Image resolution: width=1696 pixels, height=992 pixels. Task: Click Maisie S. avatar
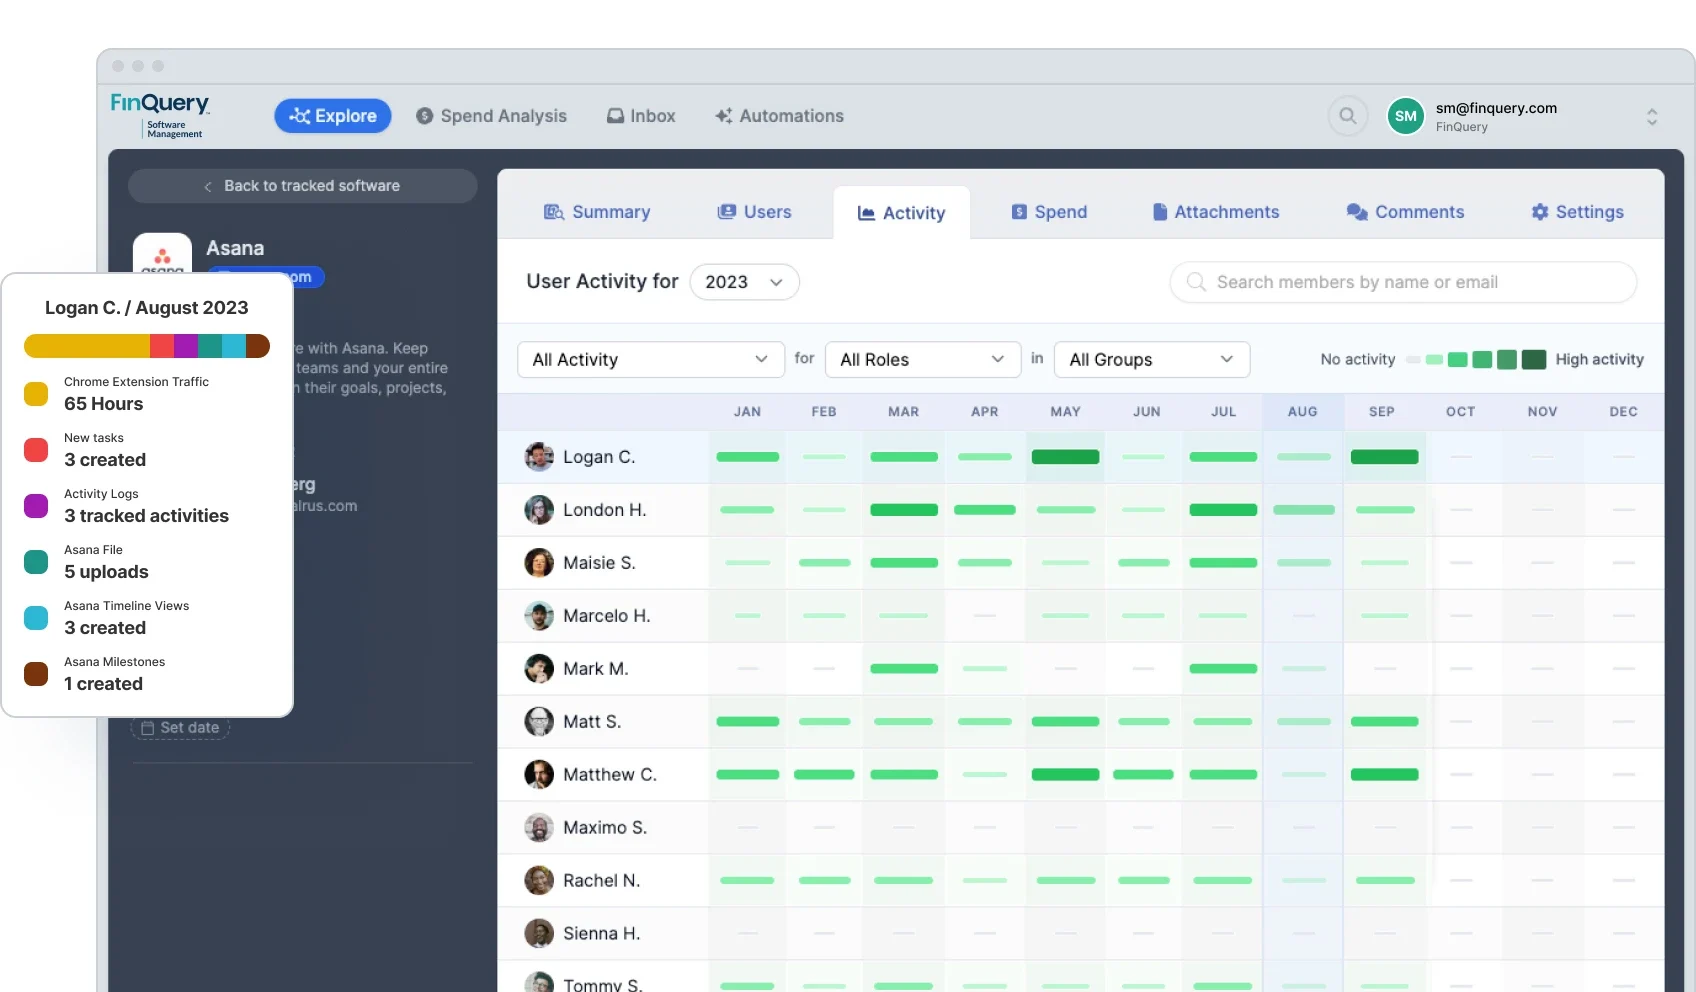(x=539, y=563)
